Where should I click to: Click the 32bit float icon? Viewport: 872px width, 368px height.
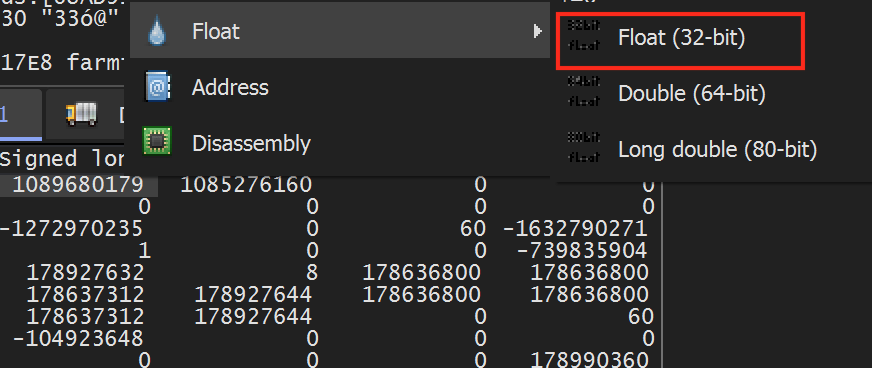pos(584,35)
